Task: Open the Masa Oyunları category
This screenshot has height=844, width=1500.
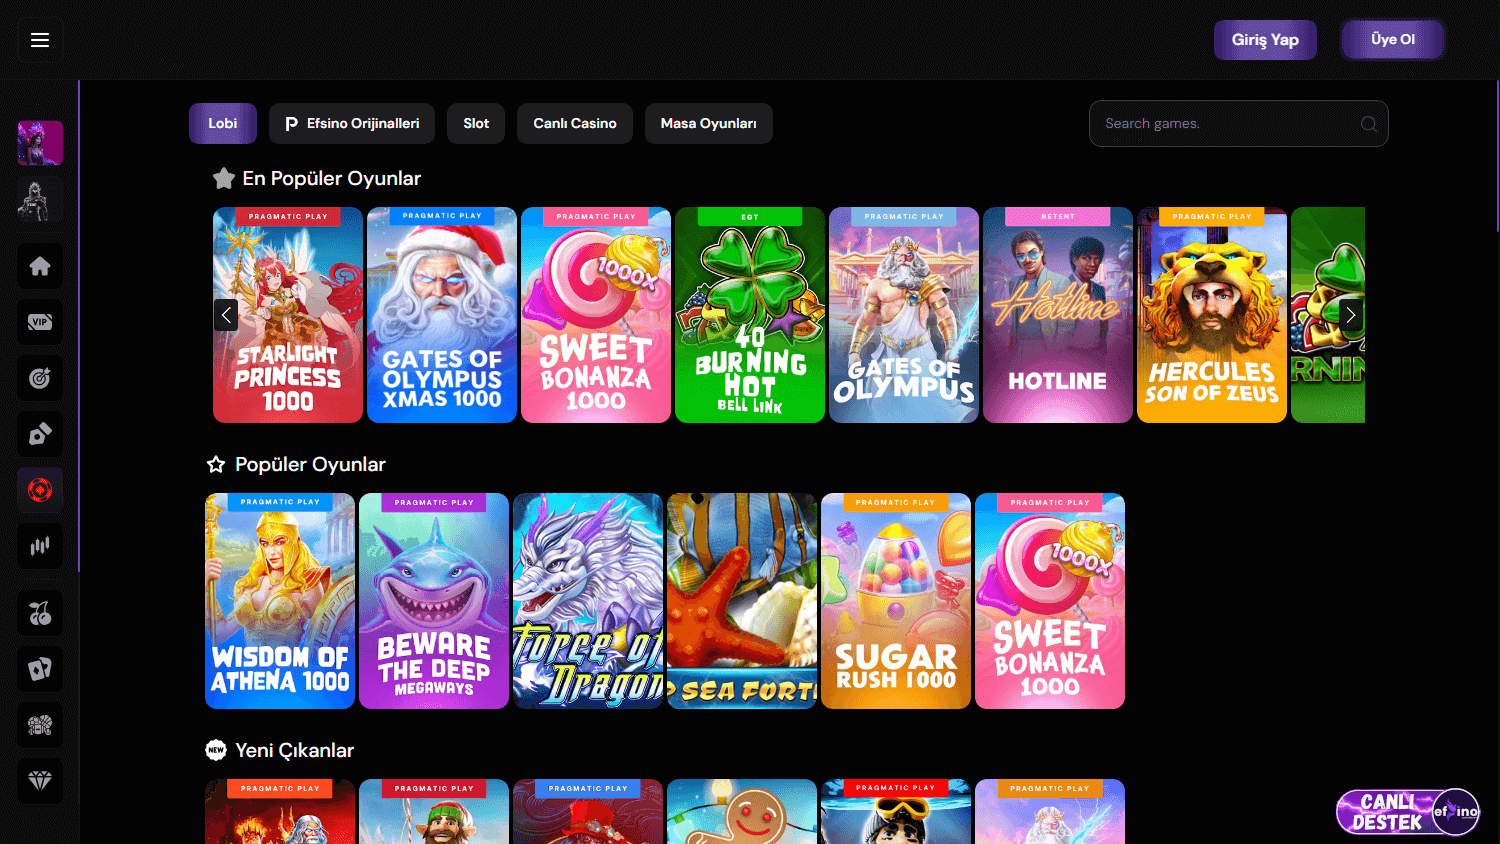Action: pyautogui.click(x=708, y=123)
